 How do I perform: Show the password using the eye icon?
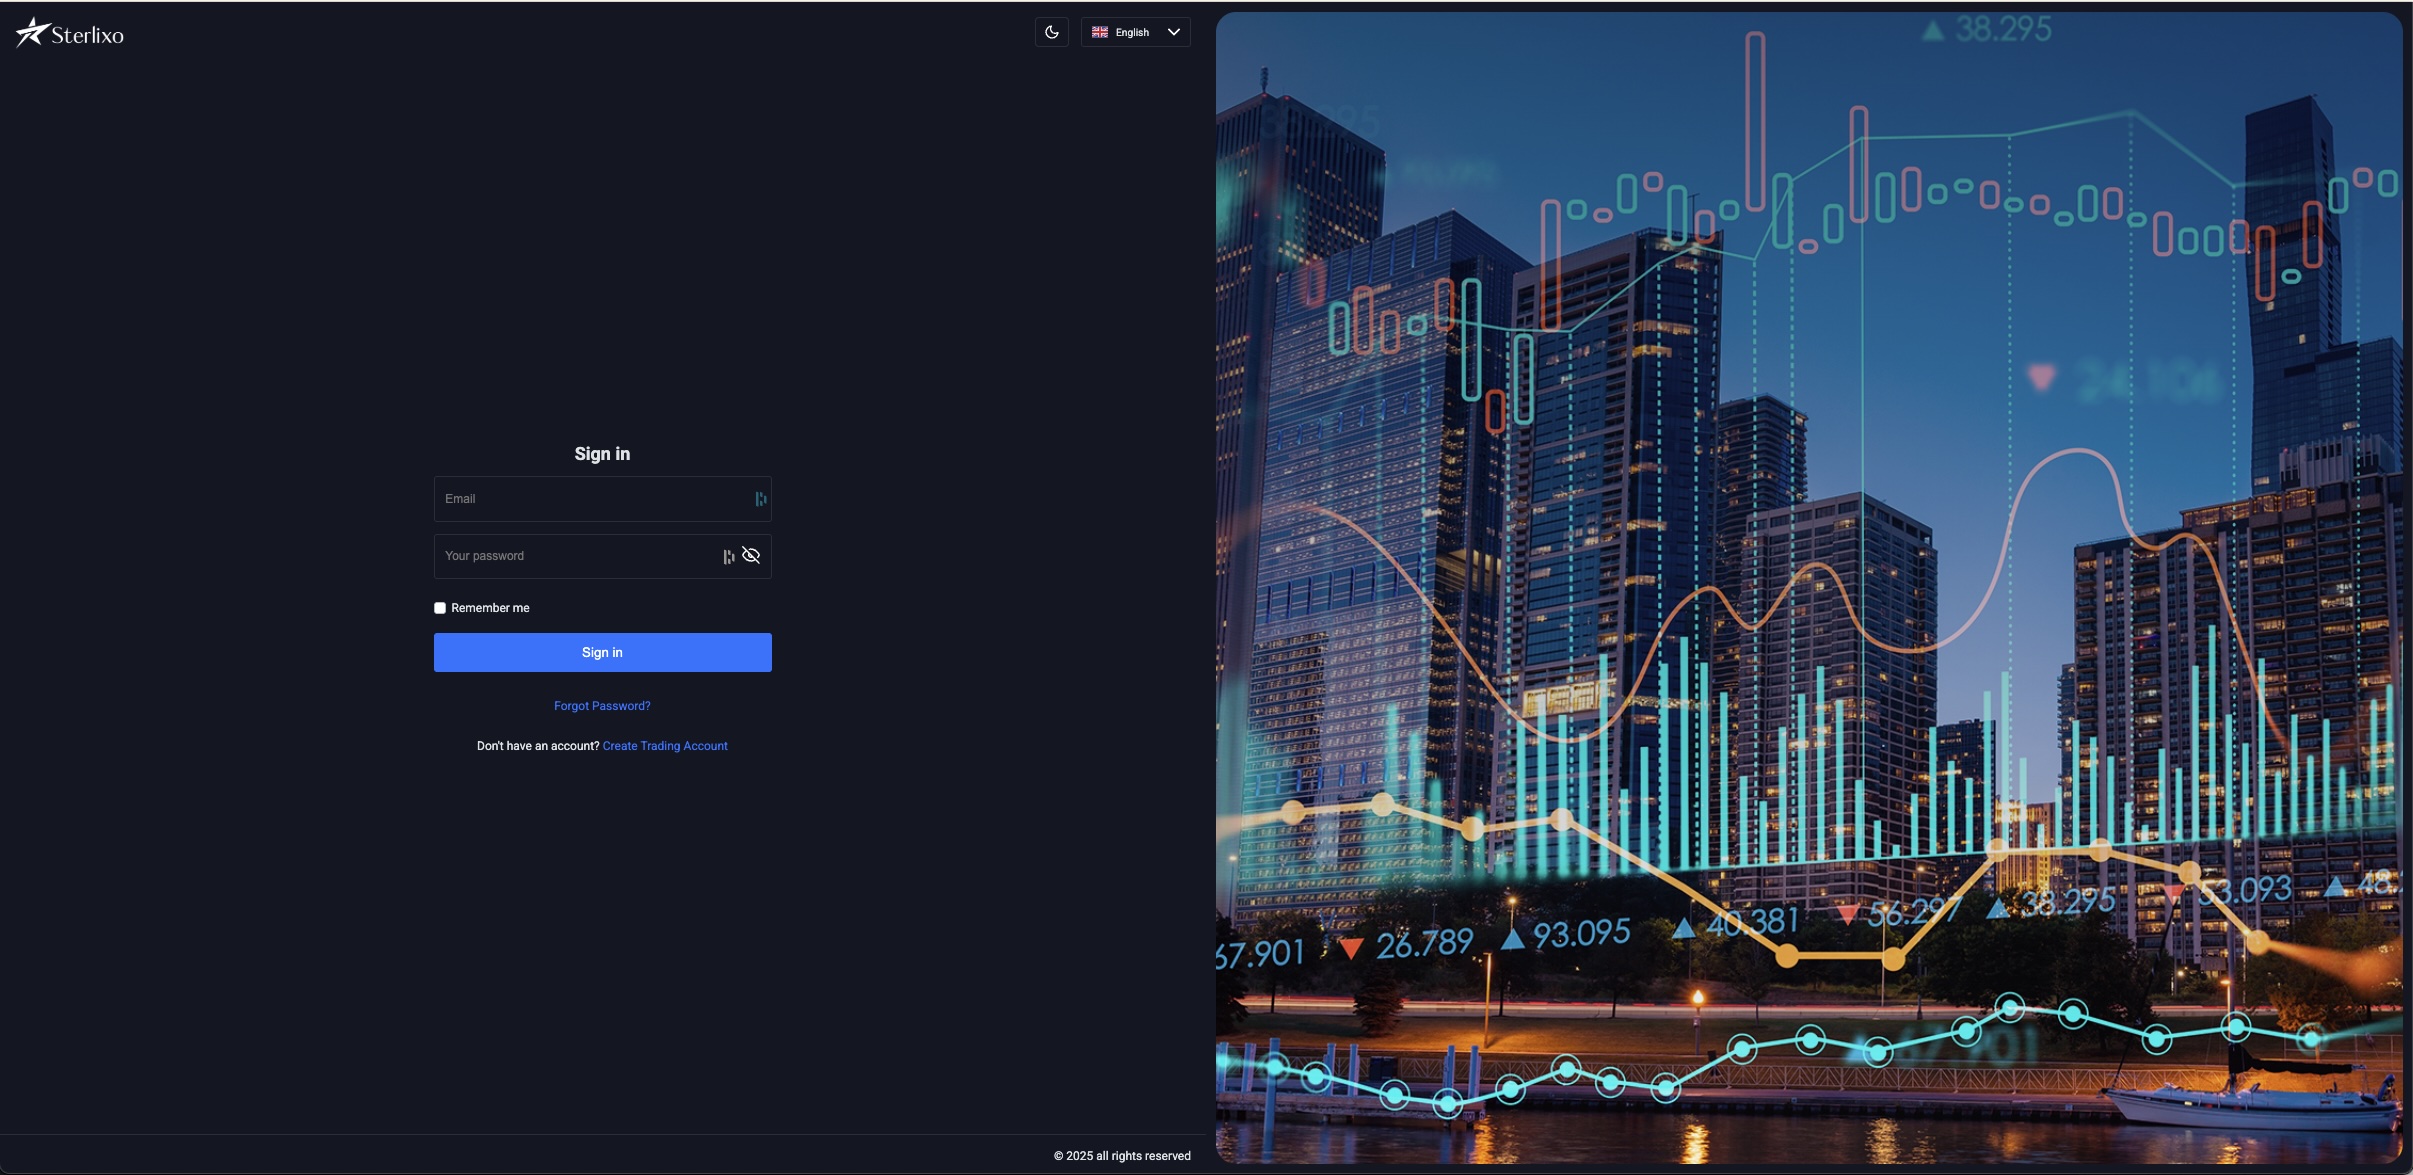751,555
